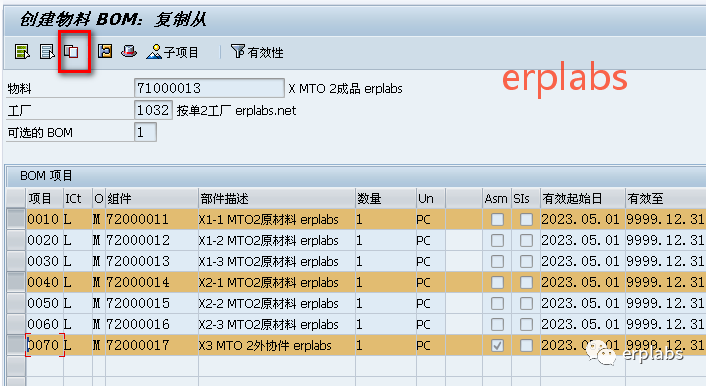The image size is (706, 386).
Task: Toggle Asm checkbox for item 0060
Action: click(x=497, y=324)
